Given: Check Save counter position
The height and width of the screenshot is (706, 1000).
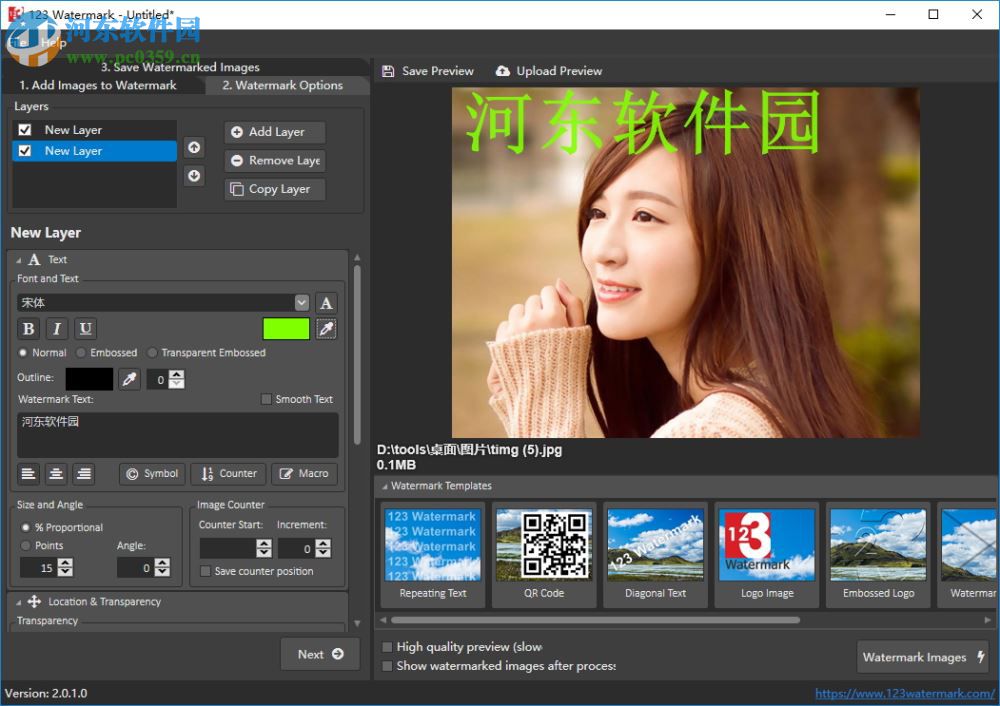Looking at the screenshot, I should (205, 570).
